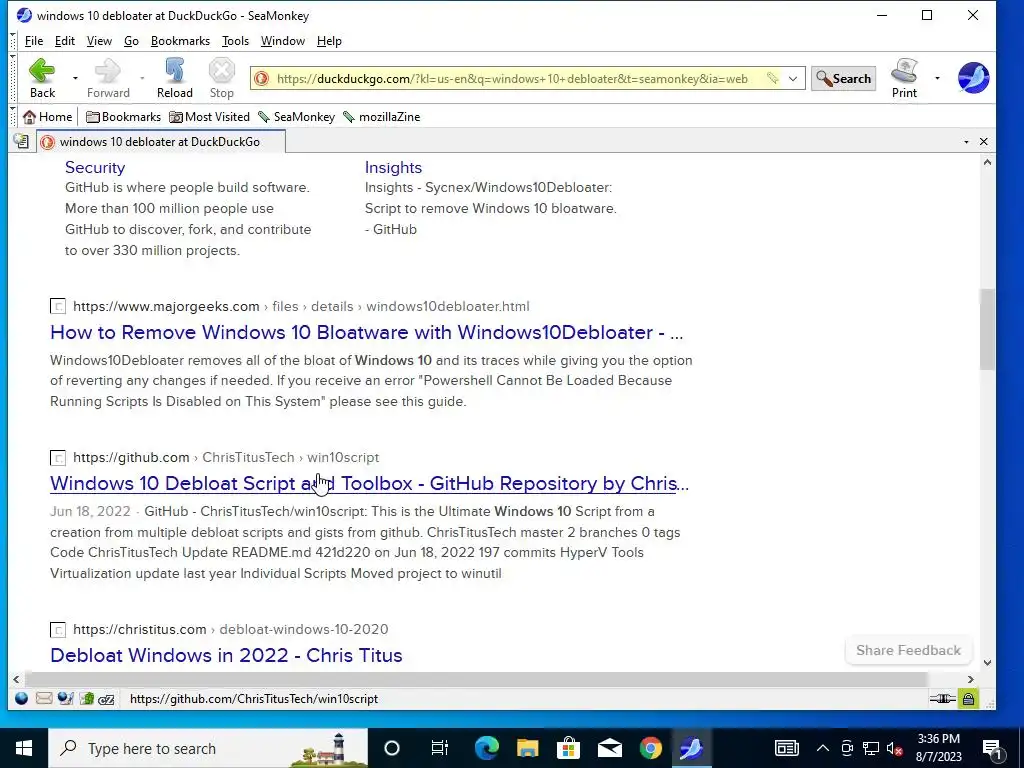The width and height of the screenshot is (1024, 768).
Task: Open the Bookmarks menu
Action: 180,40
